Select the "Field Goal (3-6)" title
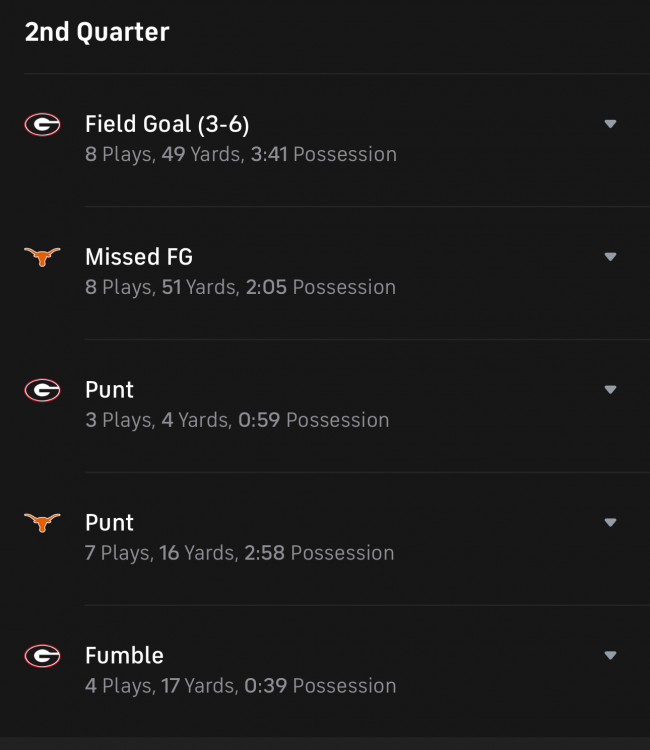This screenshot has width=650, height=750. tap(167, 124)
